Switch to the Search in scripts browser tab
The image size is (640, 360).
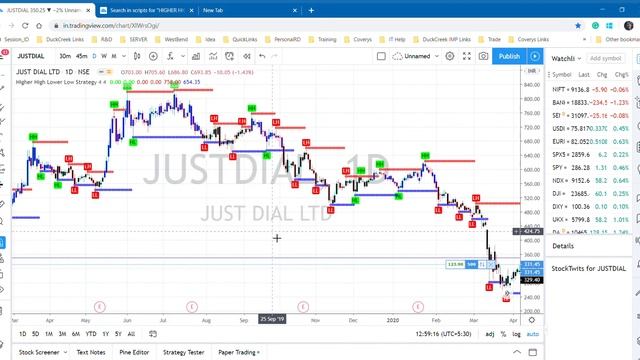[147, 10]
